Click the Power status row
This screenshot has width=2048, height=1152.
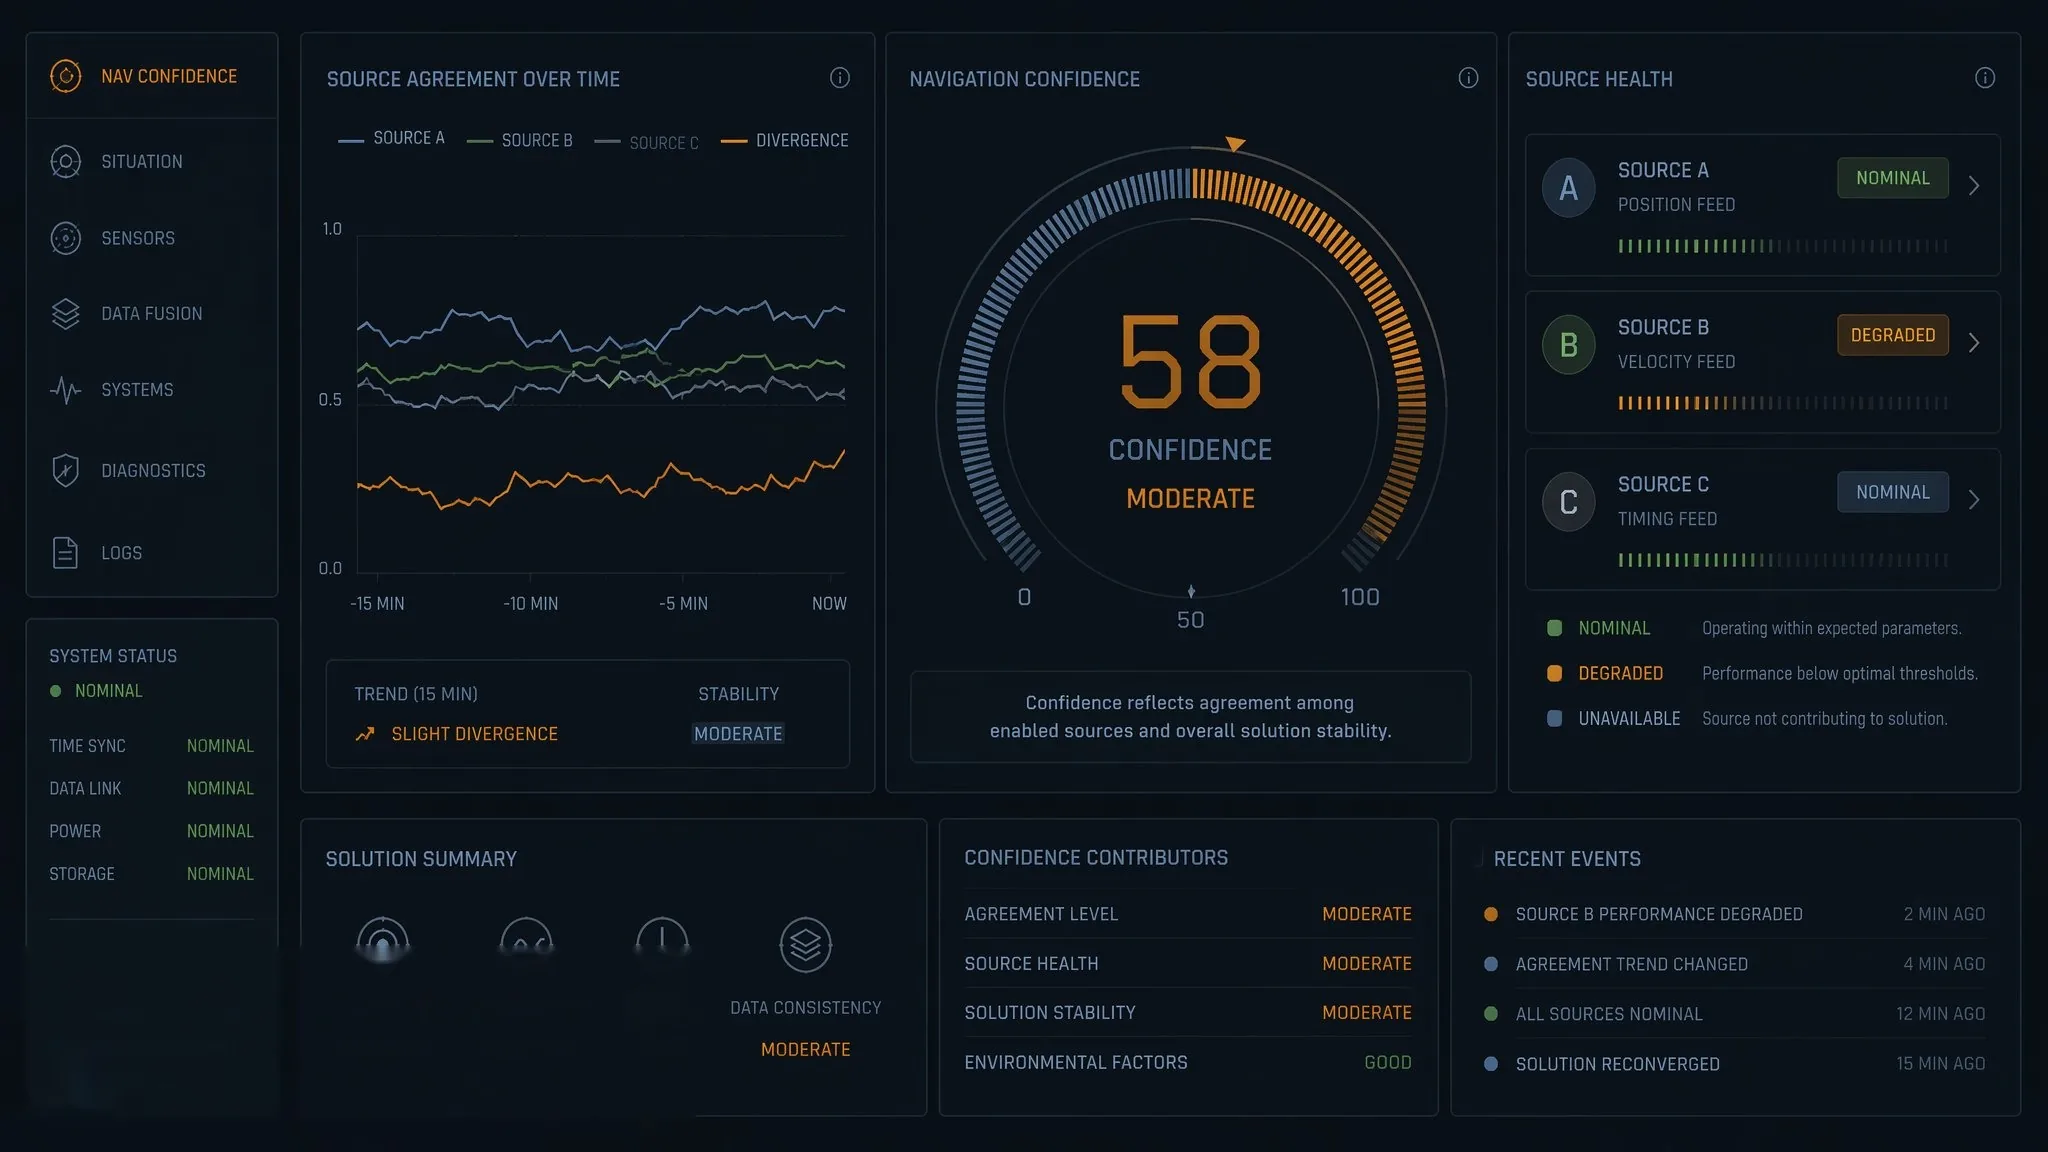click(x=151, y=832)
